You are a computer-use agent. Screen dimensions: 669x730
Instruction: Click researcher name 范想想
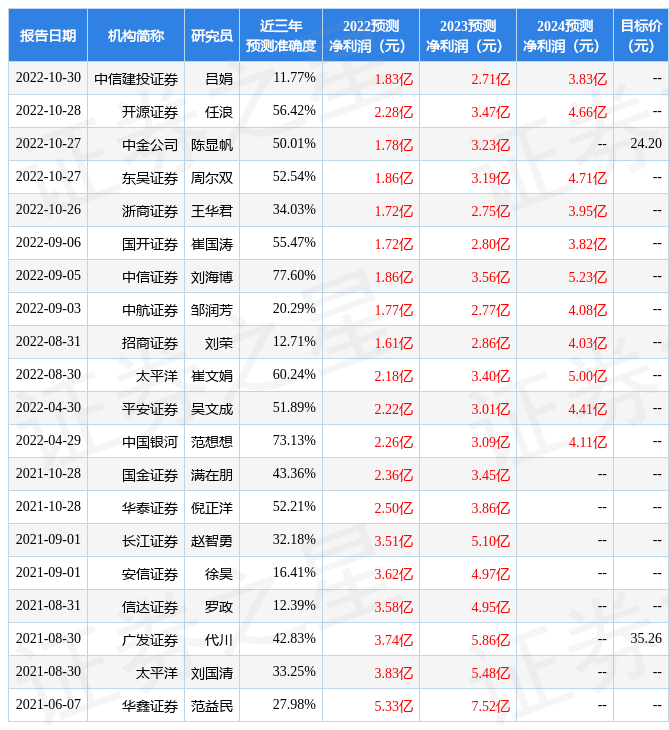(x=212, y=442)
